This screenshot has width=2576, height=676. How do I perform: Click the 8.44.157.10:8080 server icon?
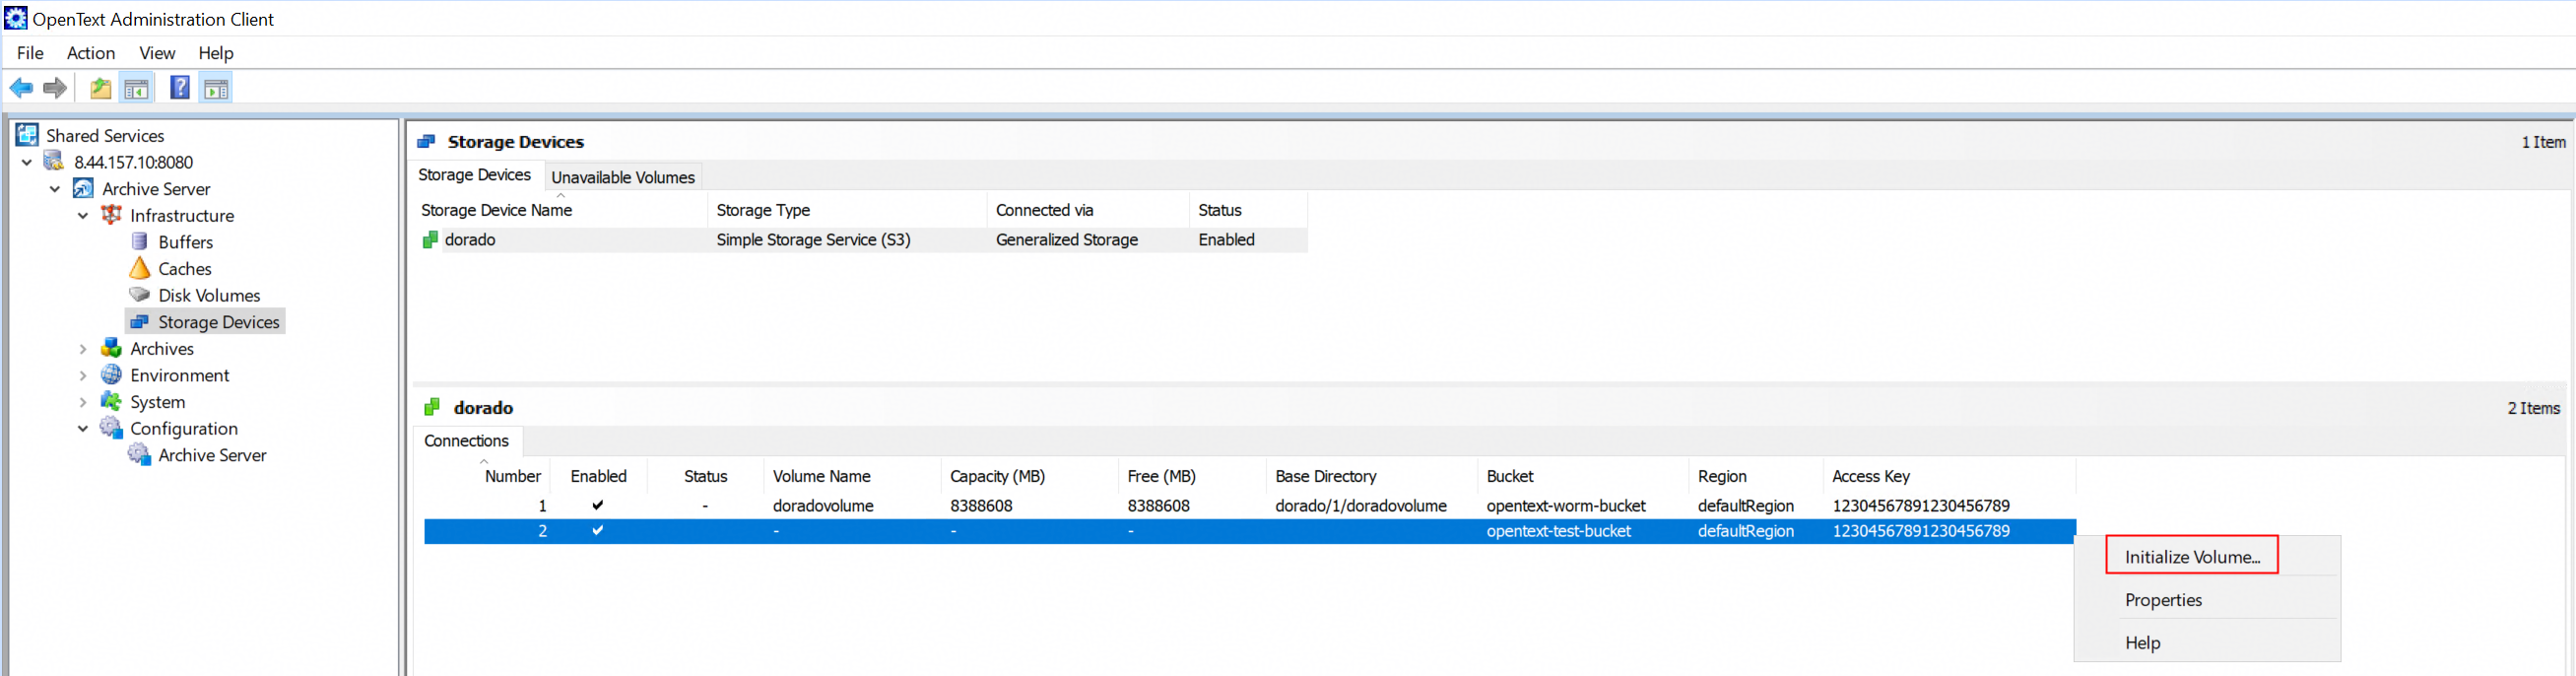point(55,162)
